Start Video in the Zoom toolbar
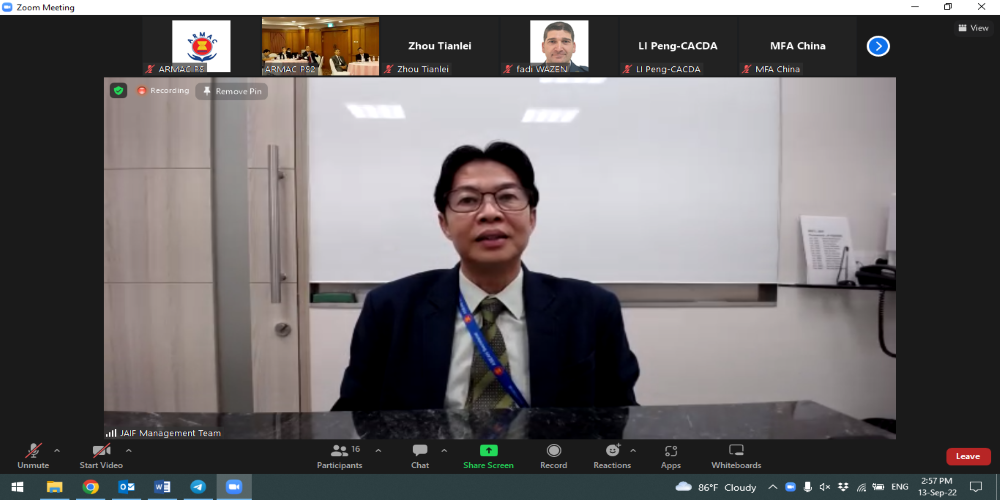Screen dimensions: 1000x500 [101, 457]
